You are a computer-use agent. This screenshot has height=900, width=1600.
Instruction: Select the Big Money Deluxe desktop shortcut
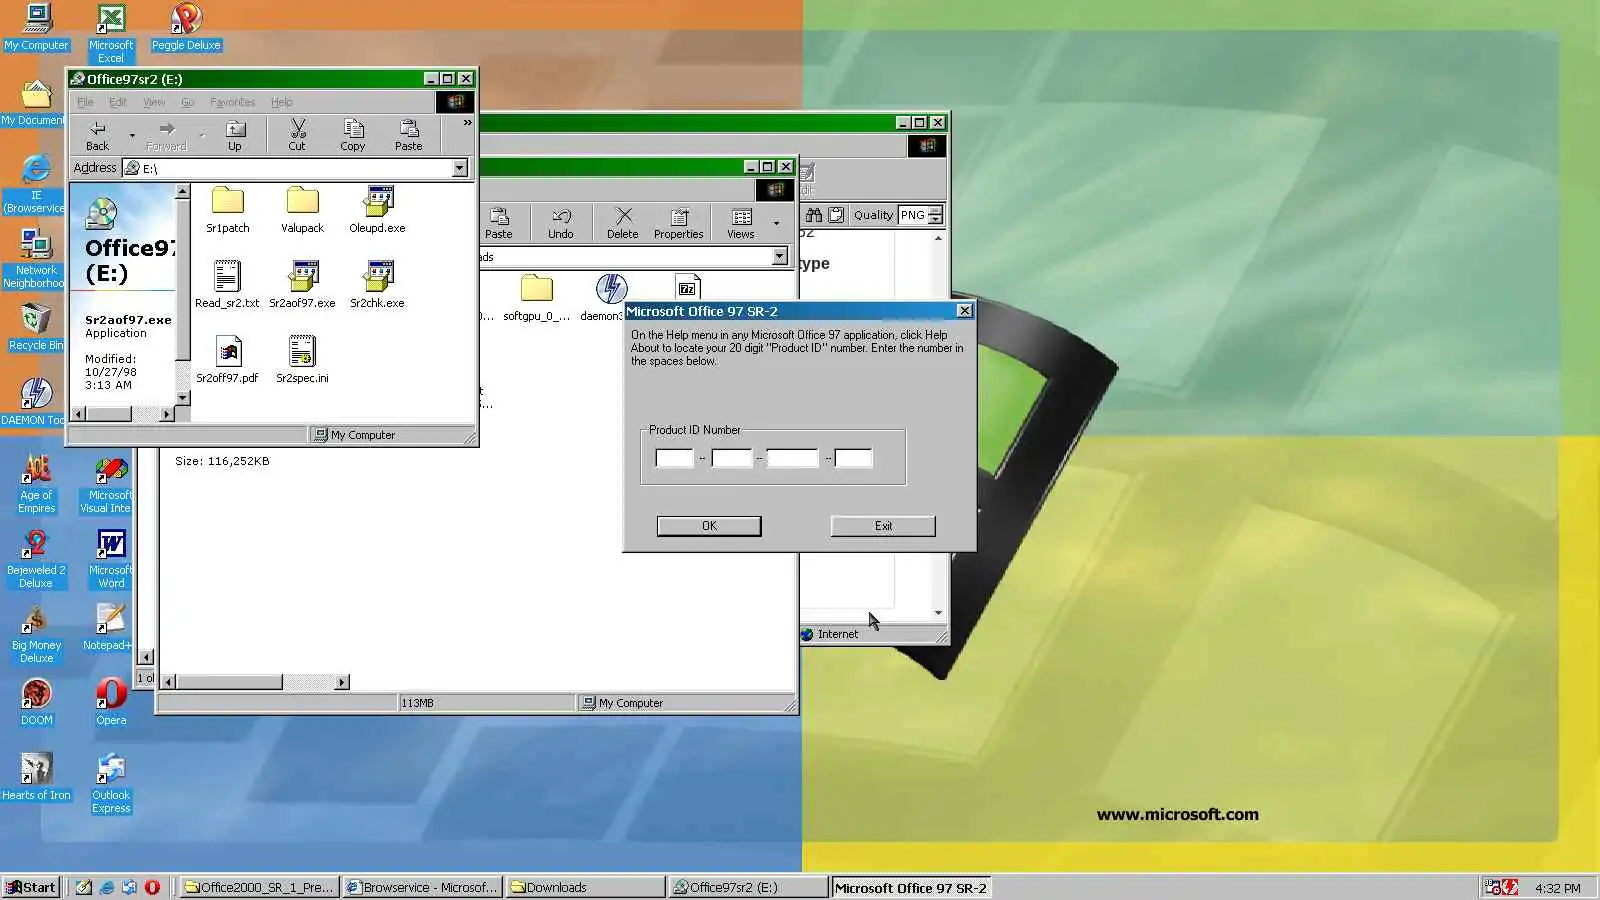[x=36, y=633]
